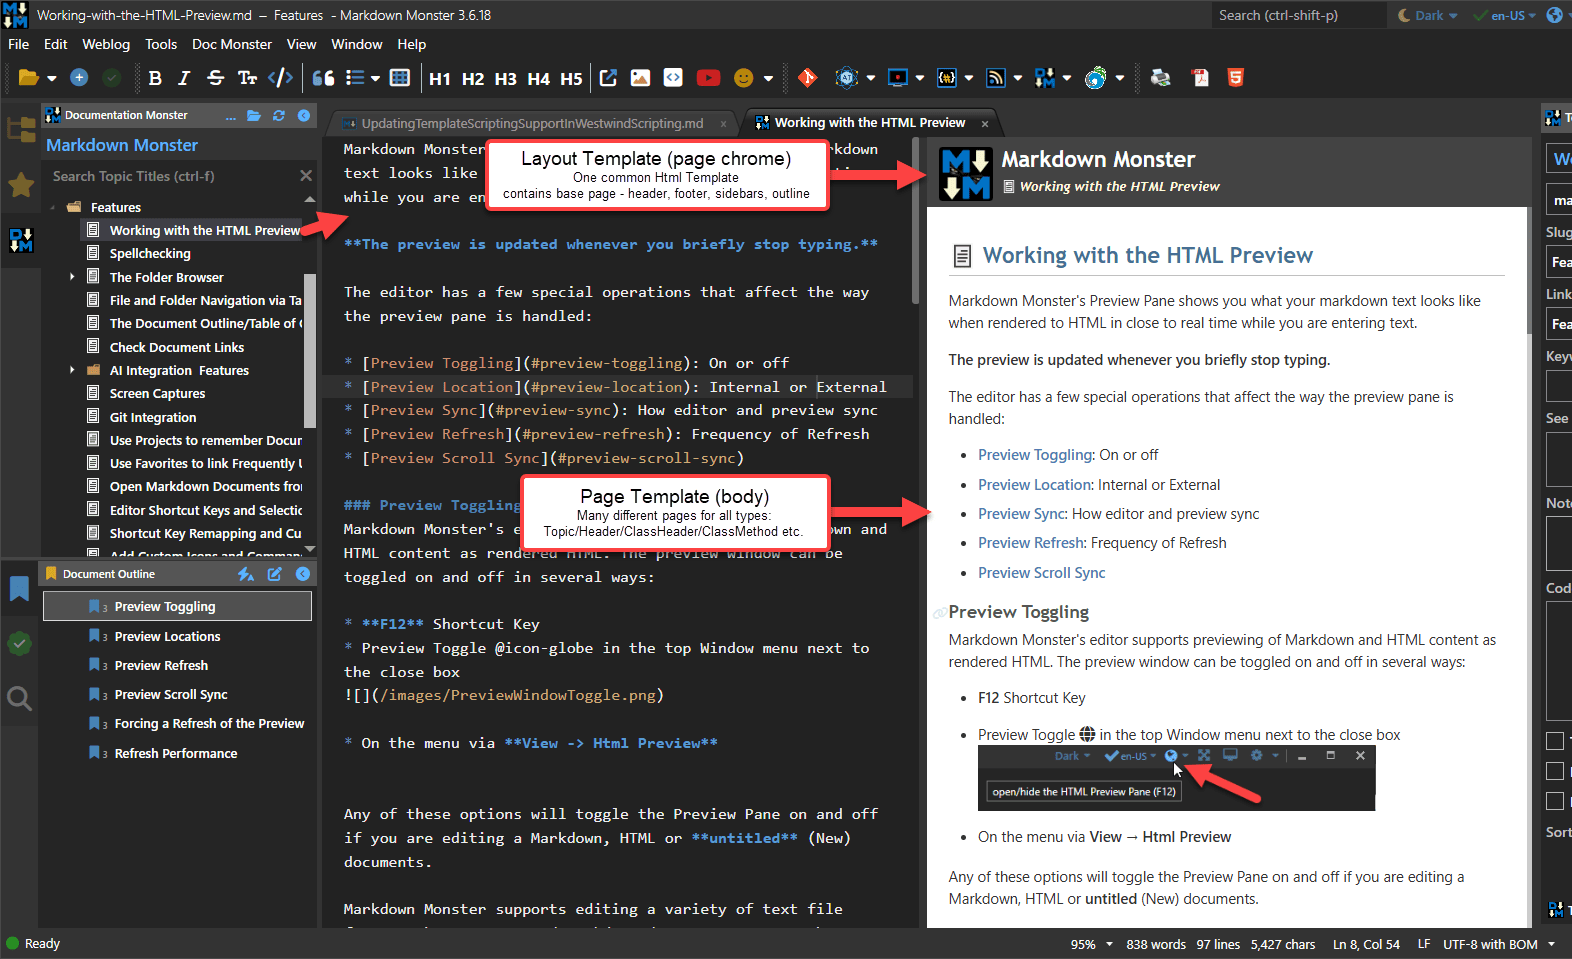The height and width of the screenshot is (959, 1572).
Task: Open emoji picker with smiley icon
Action: [743, 78]
